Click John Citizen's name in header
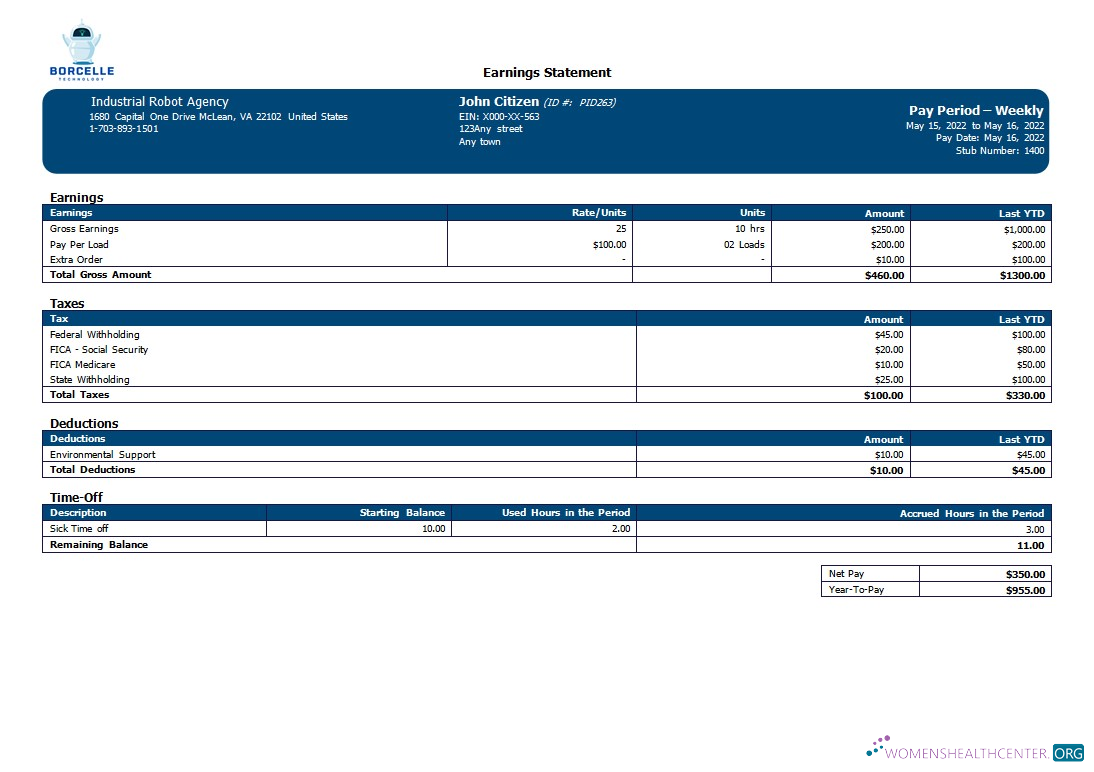 (489, 101)
